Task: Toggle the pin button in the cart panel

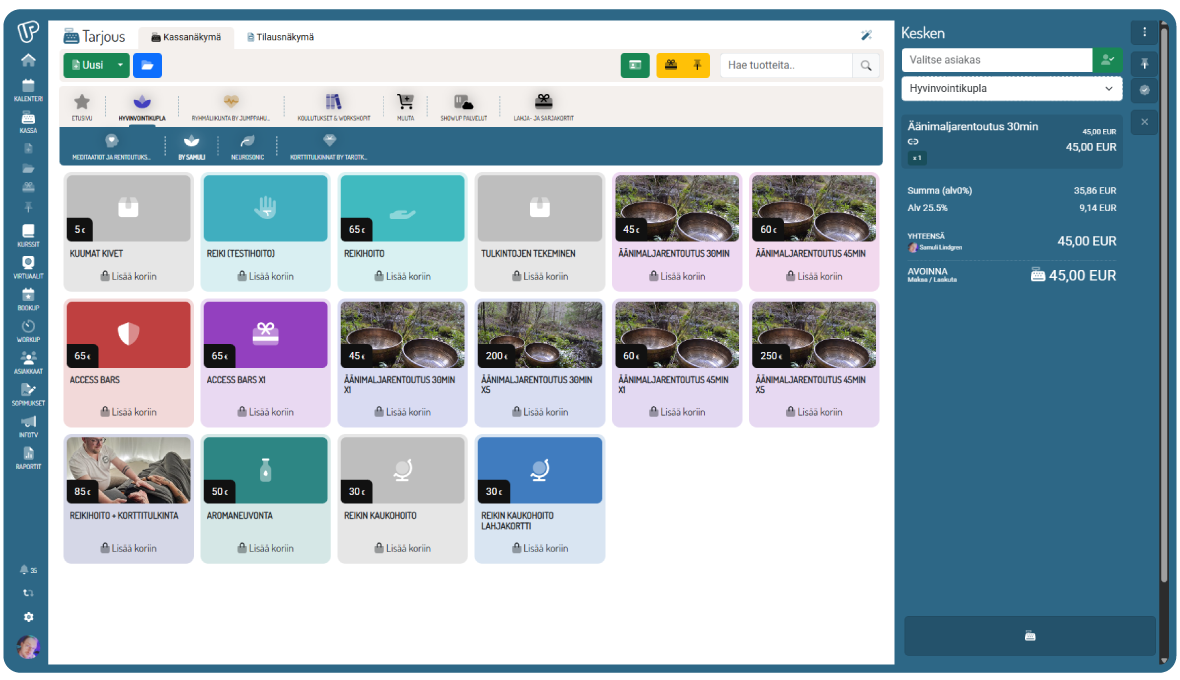Action: pos(1145,62)
